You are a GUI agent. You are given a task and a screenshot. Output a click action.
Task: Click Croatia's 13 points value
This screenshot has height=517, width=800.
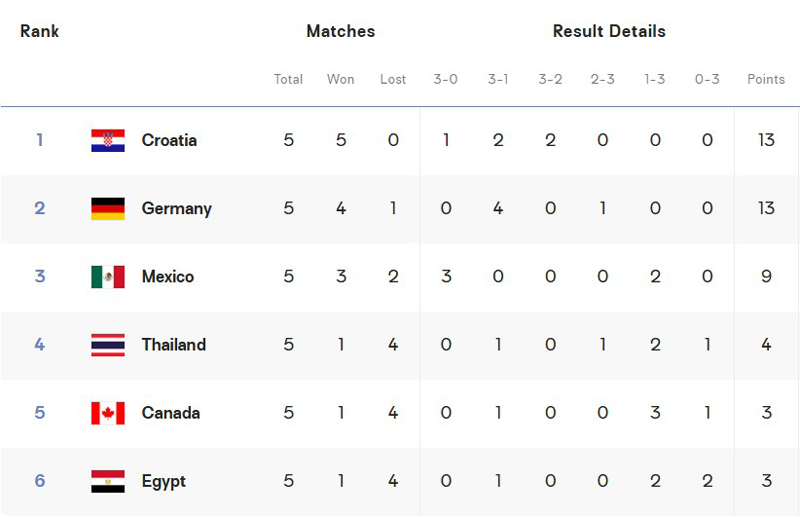pyautogui.click(x=766, y=140)
